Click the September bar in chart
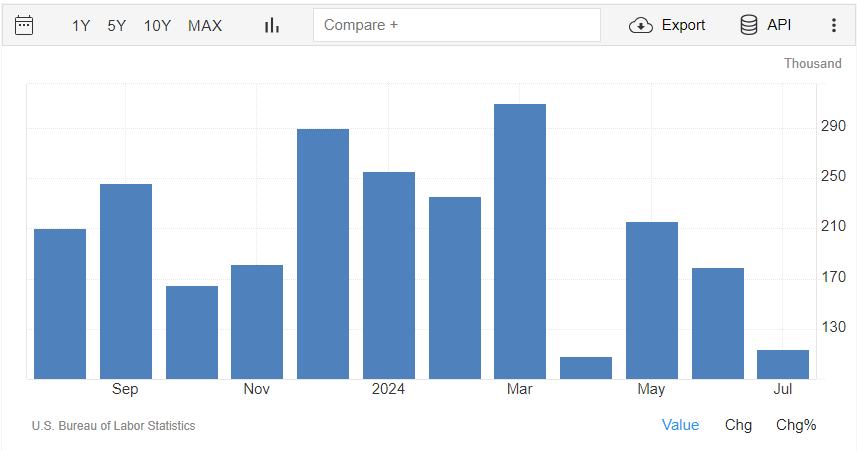Viewport: 857px width, 451px height. (x=126, y=280)
